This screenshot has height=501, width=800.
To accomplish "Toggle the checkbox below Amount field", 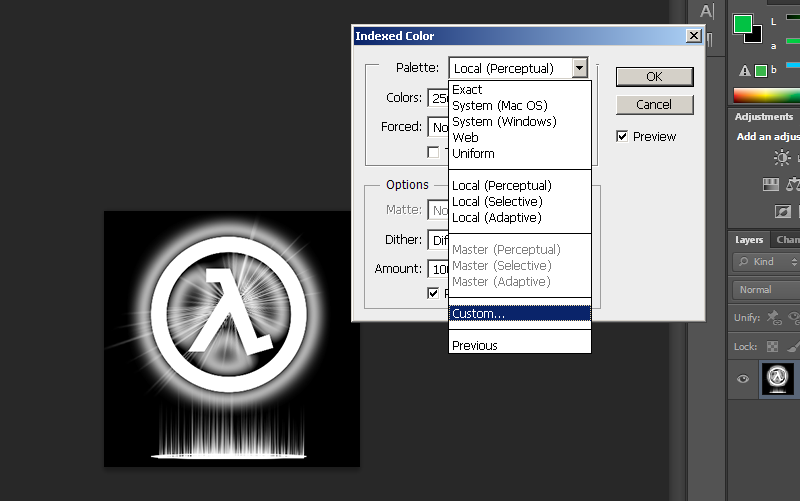I will click(x=433, y=293).
